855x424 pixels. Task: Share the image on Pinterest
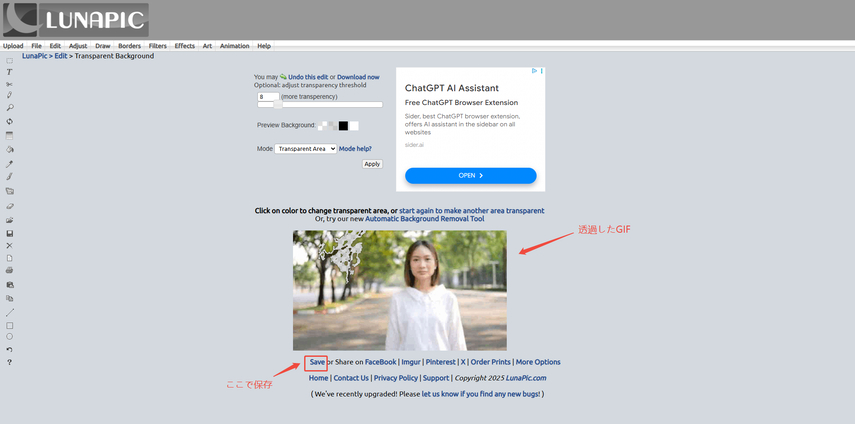click(441, 362)
